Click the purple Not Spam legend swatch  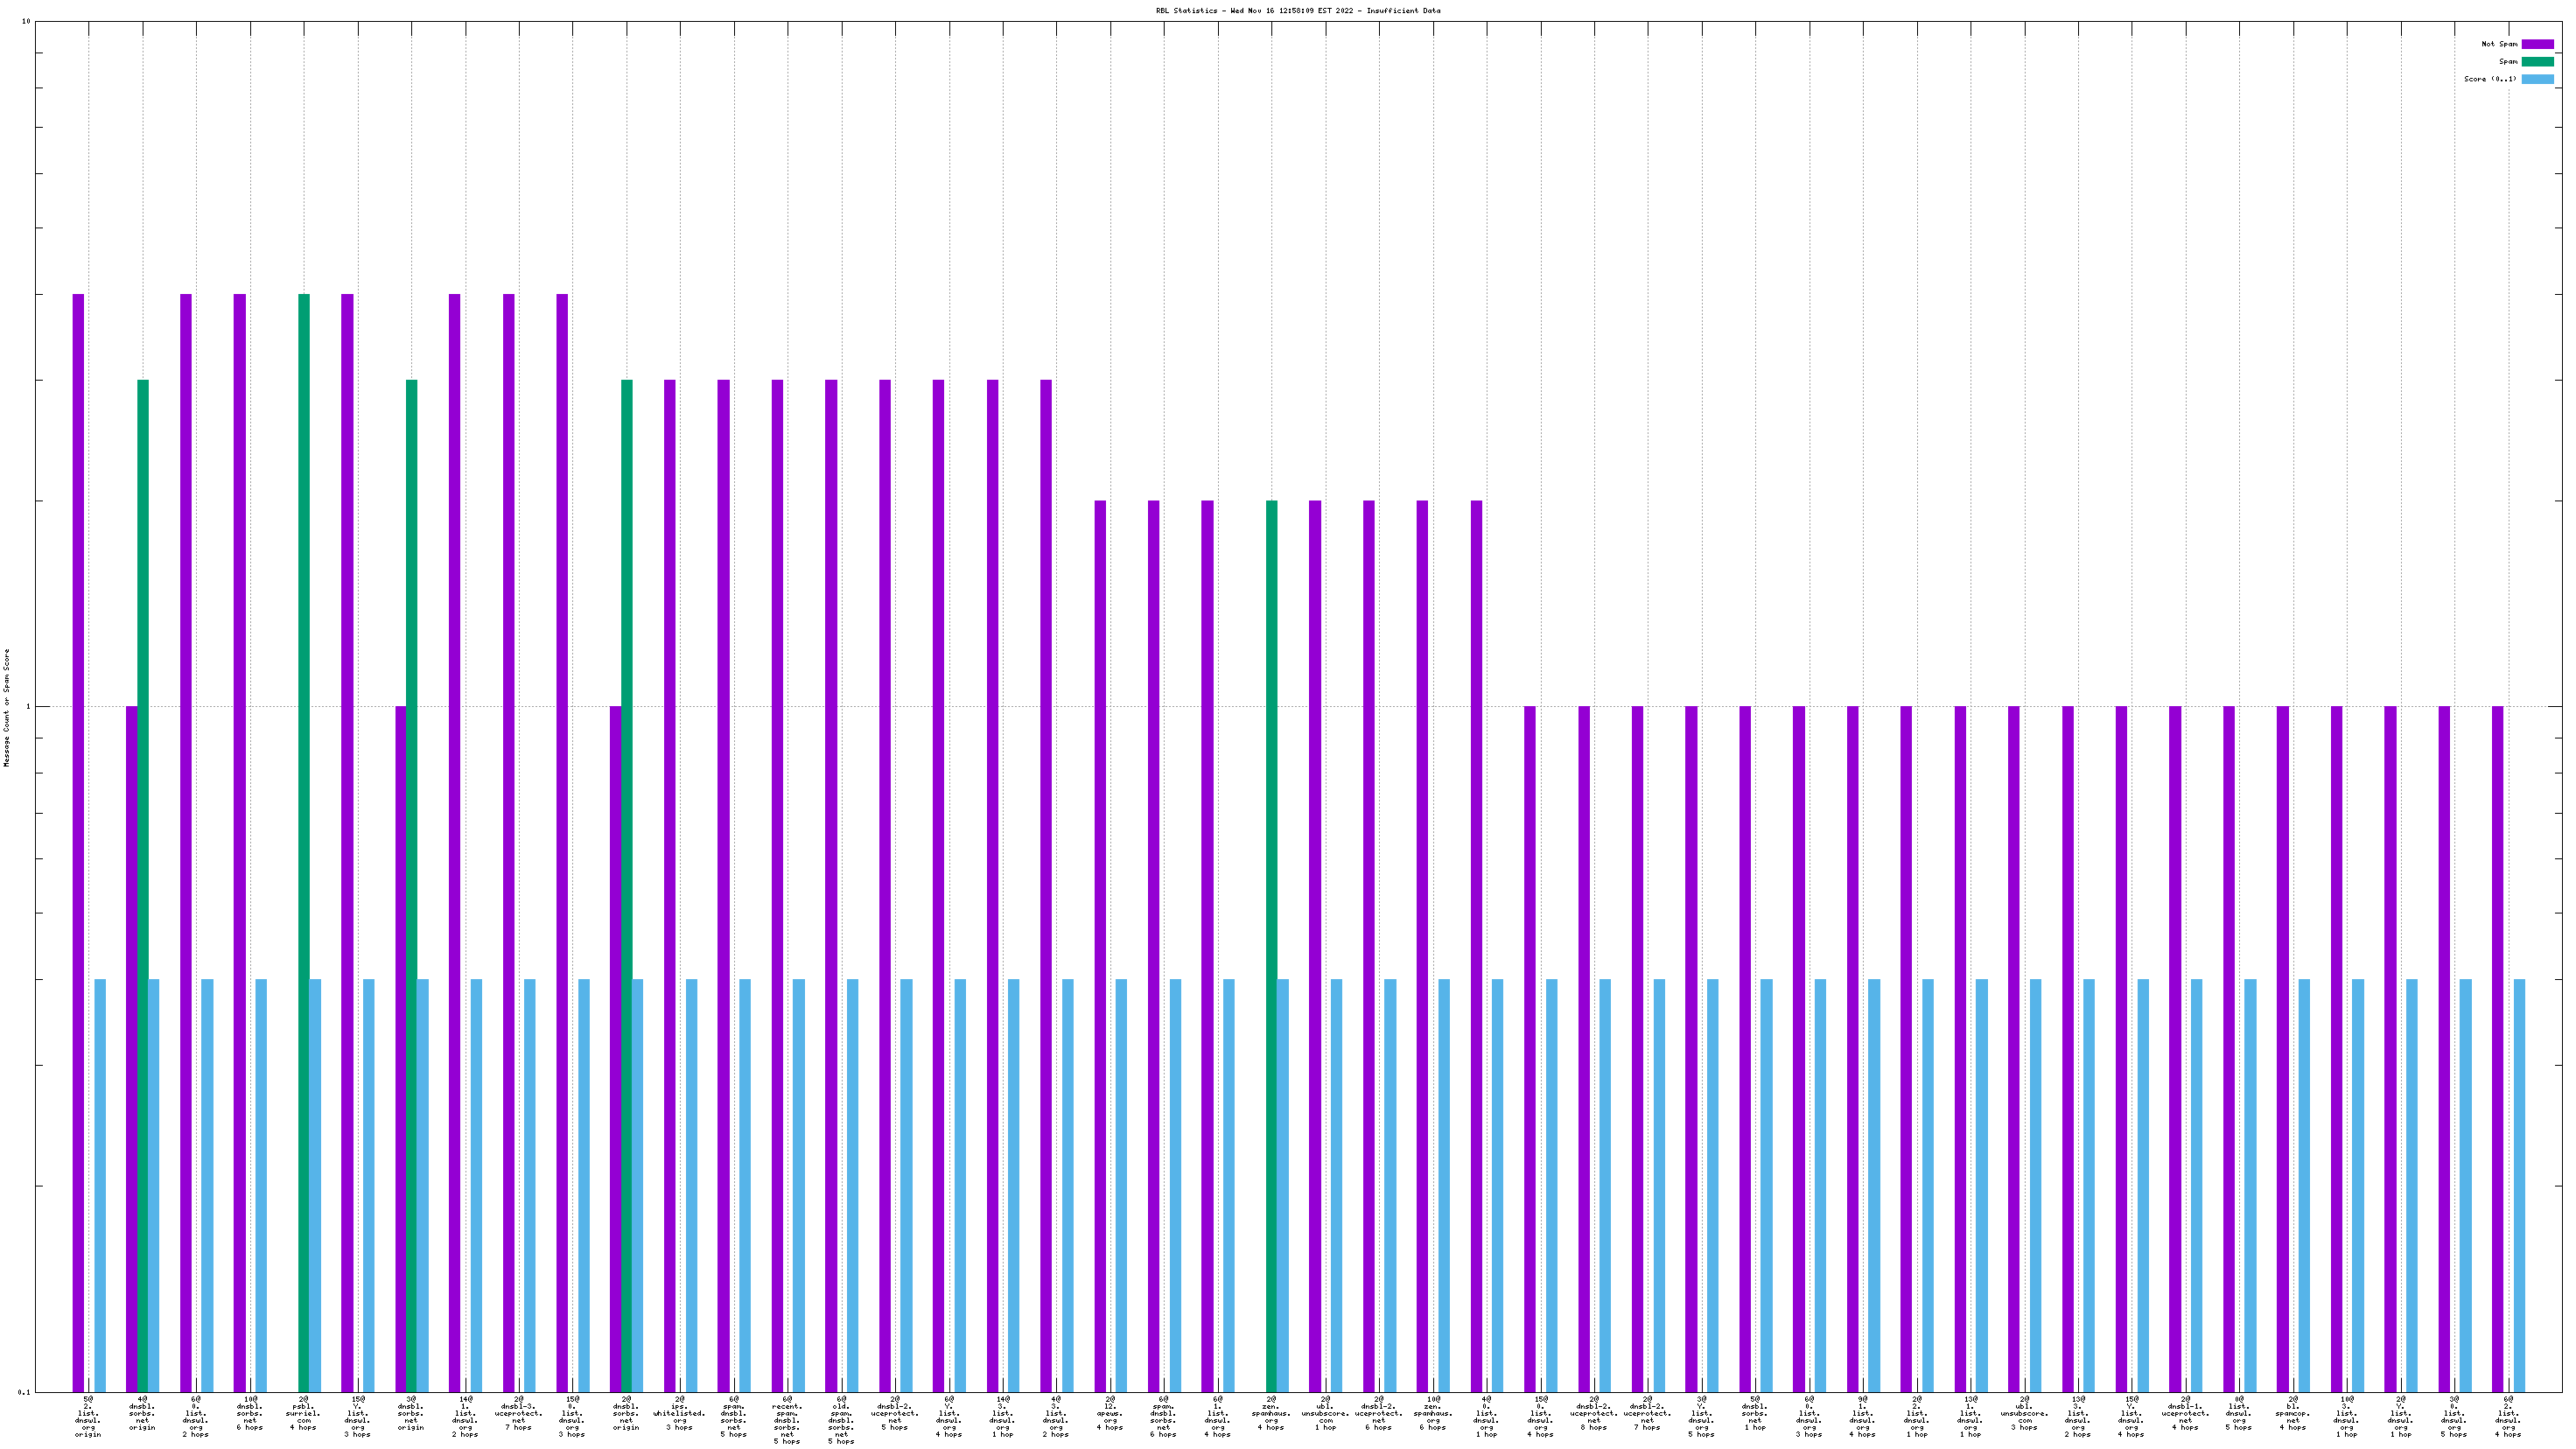tap(2537, 44)
